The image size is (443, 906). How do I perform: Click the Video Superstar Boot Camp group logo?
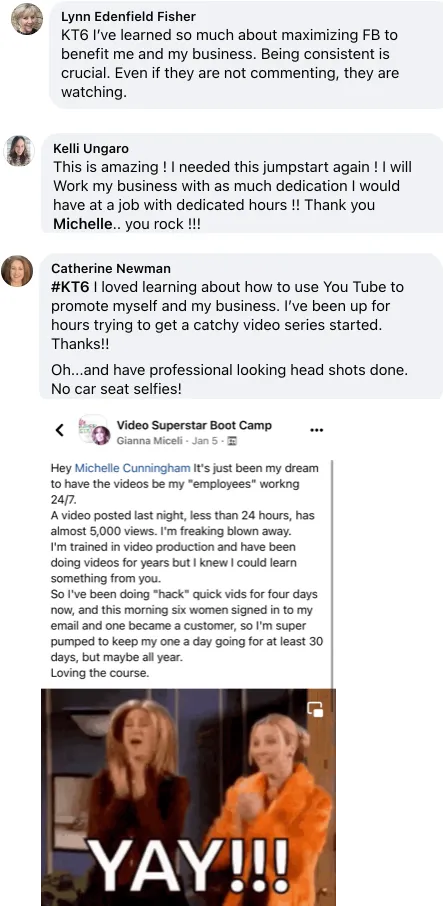(x=91, y=428)
